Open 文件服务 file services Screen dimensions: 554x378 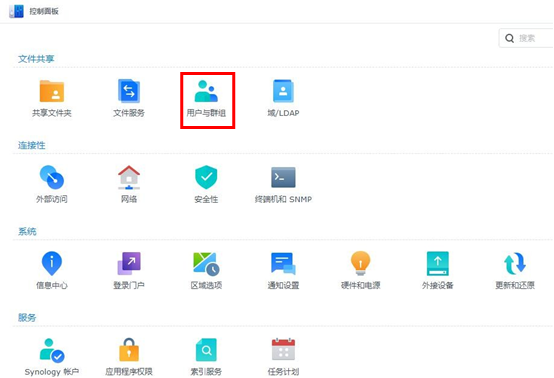129,91
